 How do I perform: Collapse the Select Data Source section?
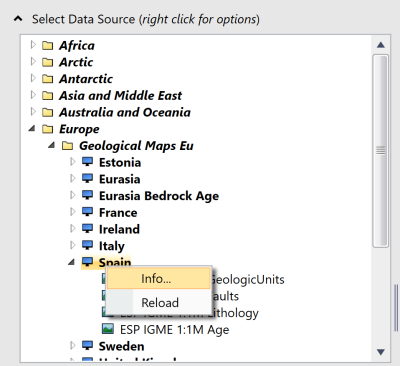coord(18,19)
